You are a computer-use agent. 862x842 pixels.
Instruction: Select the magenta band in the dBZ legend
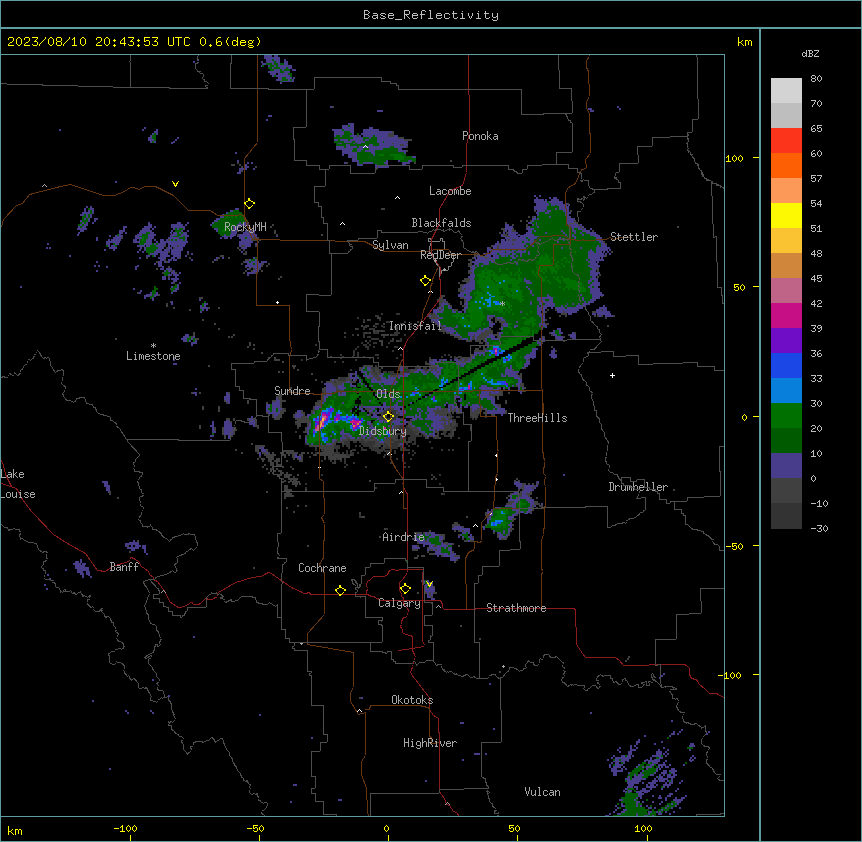[x=786, y=315]
